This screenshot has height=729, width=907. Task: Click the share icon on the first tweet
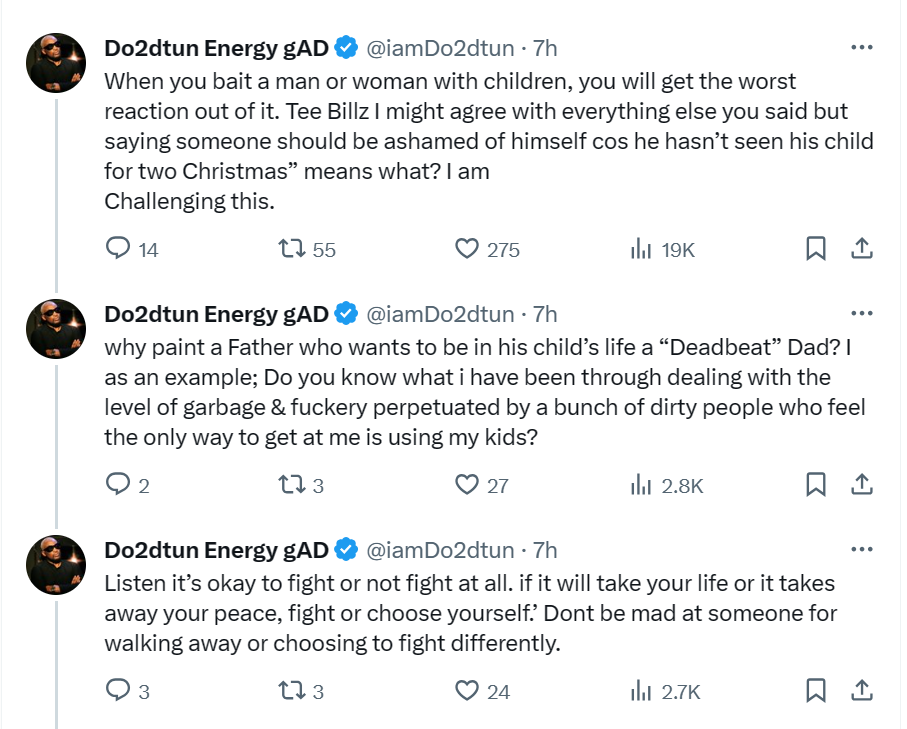[861, 250]
